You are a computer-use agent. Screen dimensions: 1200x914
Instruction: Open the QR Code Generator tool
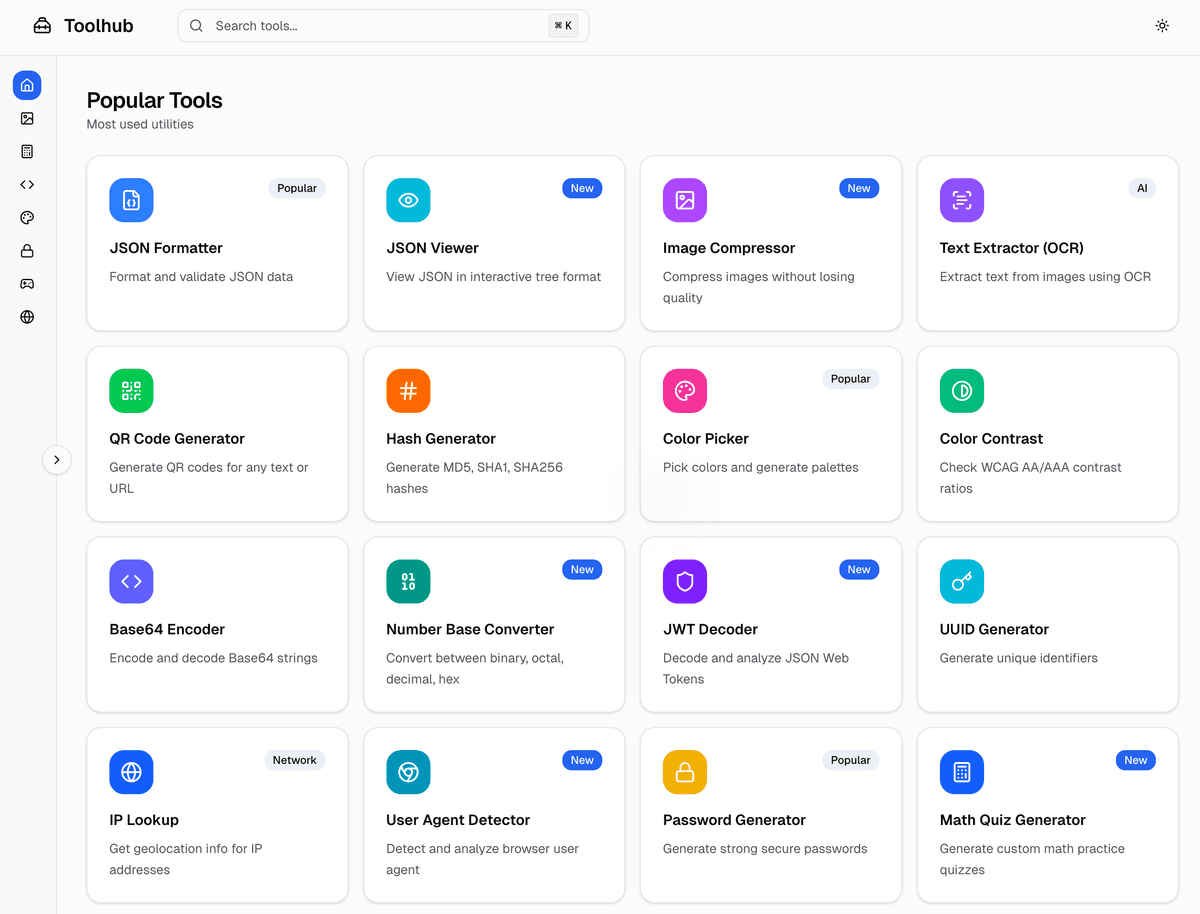tap(217, 433)
